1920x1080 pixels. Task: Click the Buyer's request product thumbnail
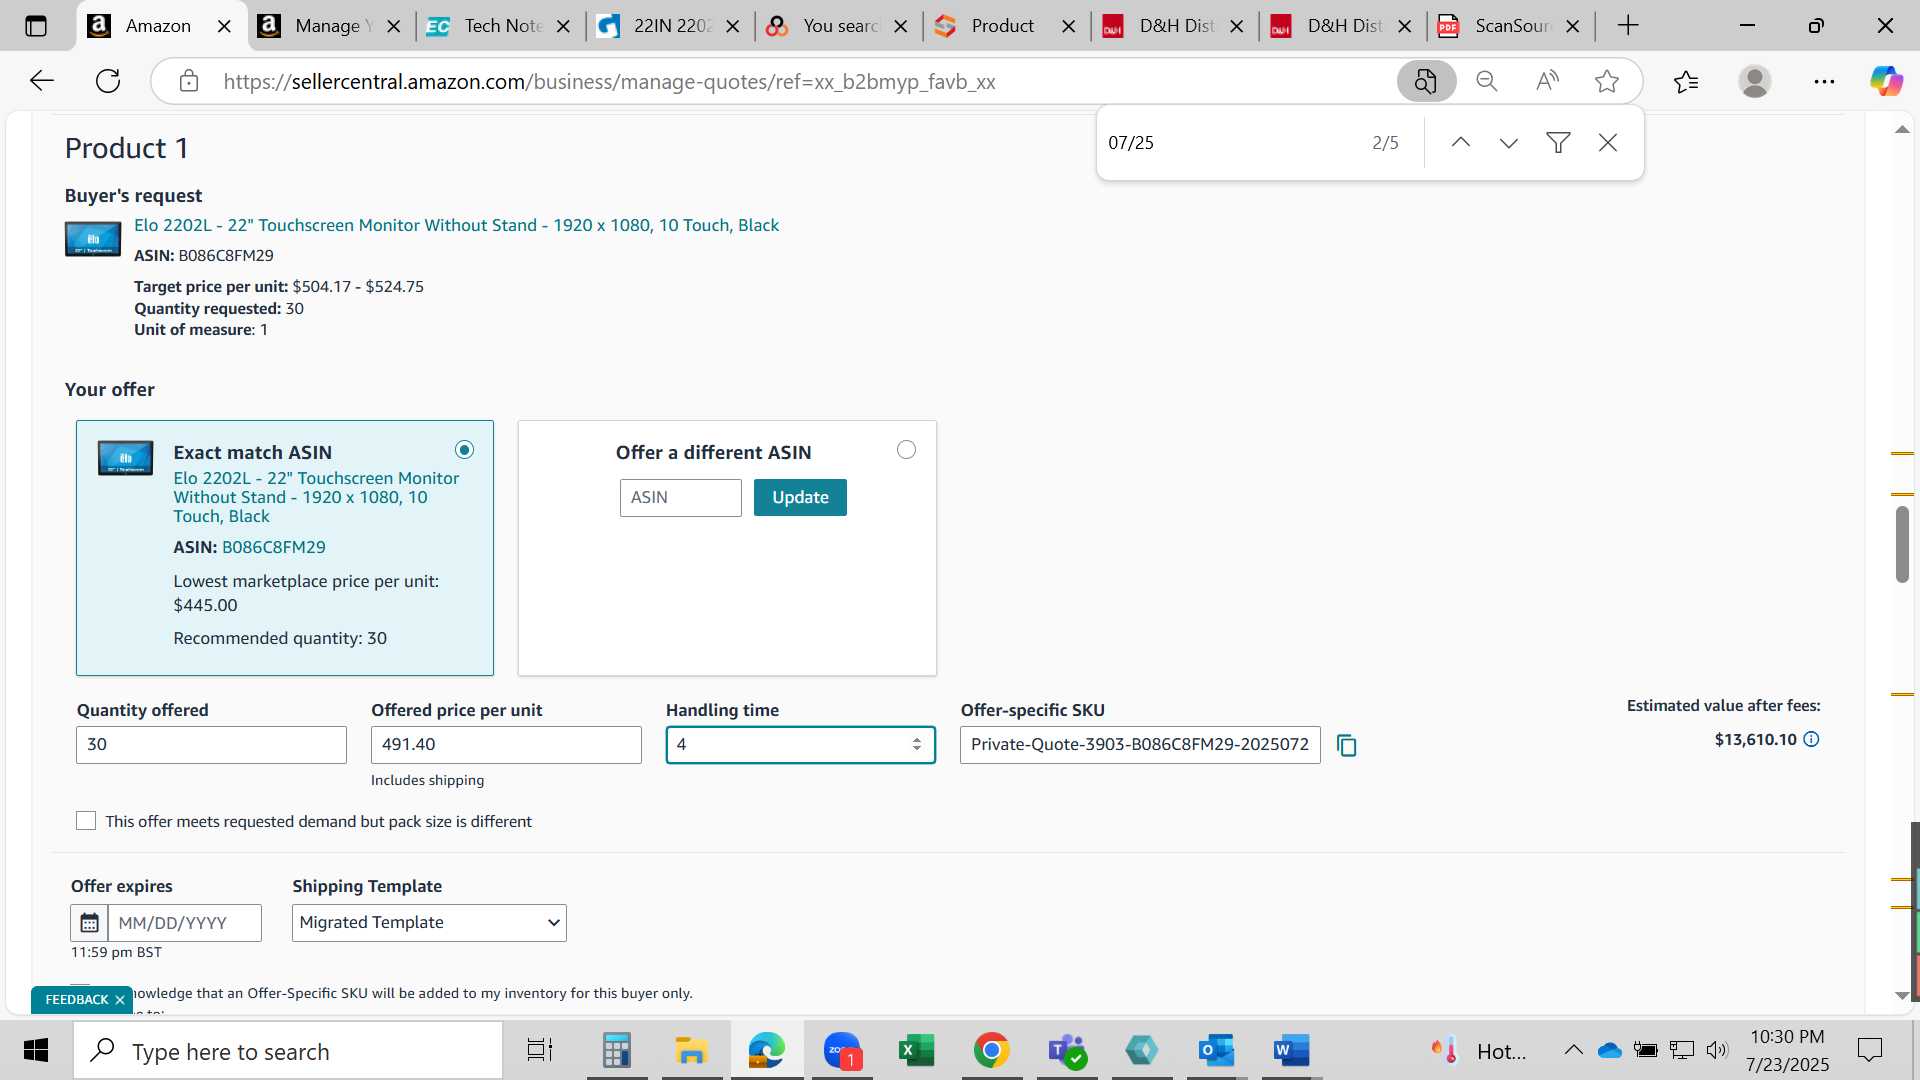point(93,239)
